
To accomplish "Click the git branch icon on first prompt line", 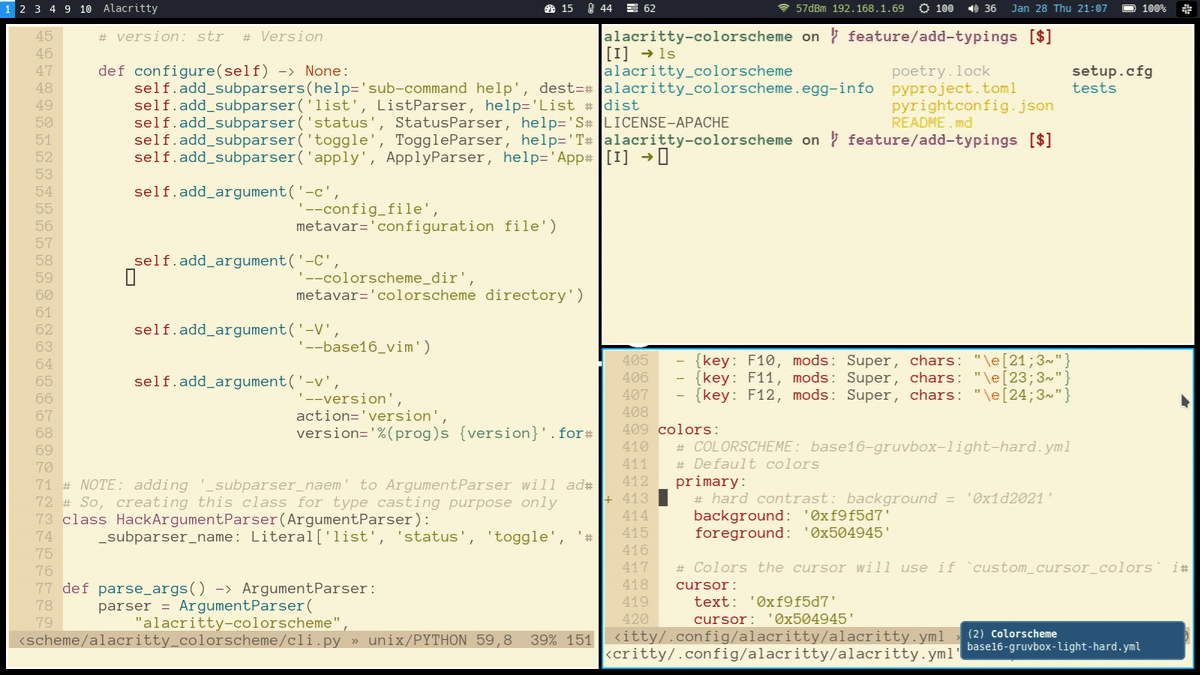I will 835,37.
